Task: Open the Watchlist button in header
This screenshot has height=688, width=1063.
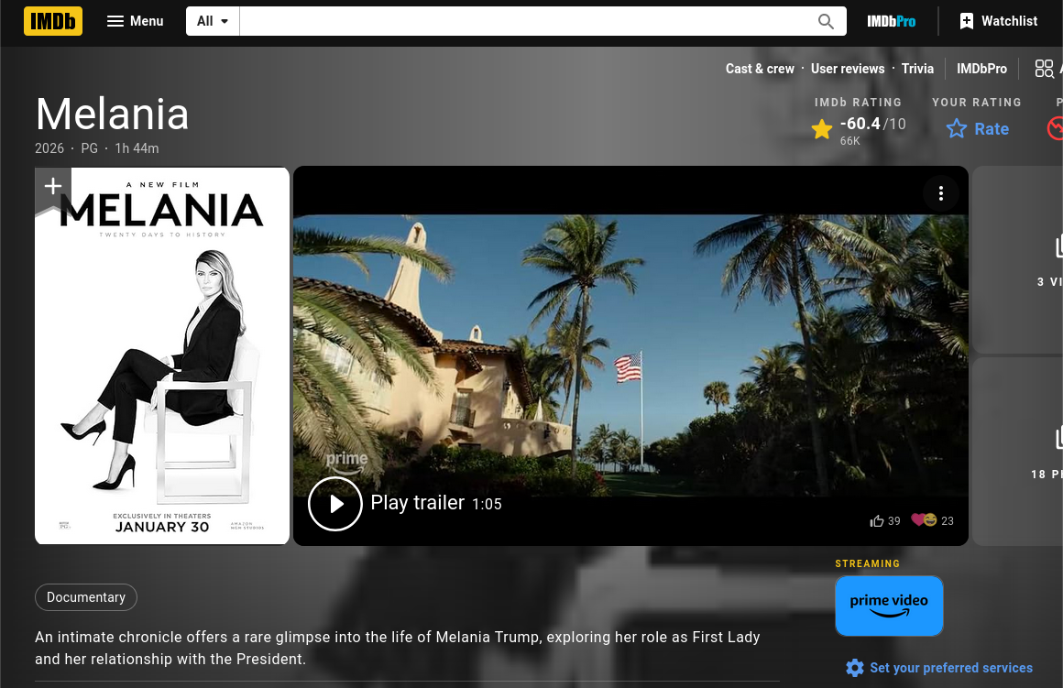Action: [x=998, y=21]
